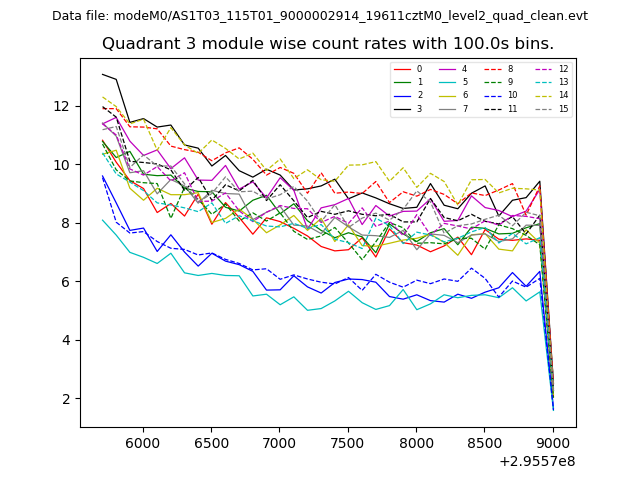This screenshot has height=480, width=640.
Task: Select the green dashed legend line for module 9
Action: click(x=494, y=82)
